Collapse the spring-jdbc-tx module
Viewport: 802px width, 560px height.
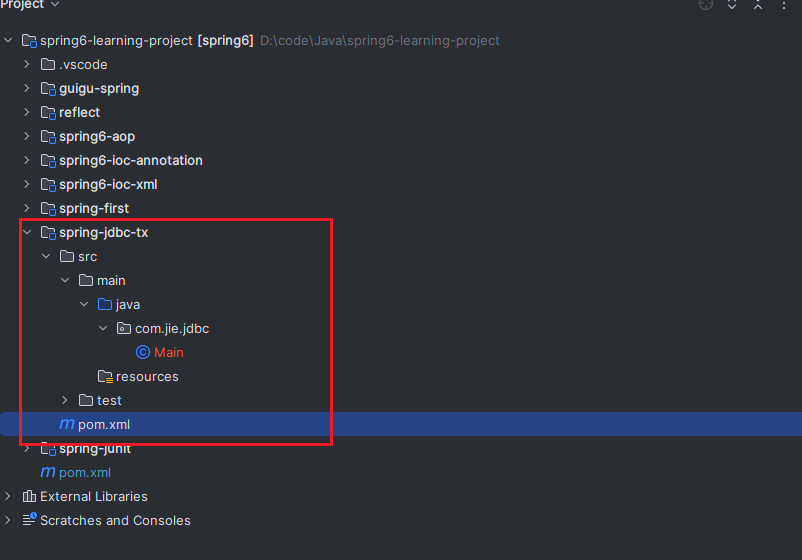pyautogui.click(x=27, y=232)
